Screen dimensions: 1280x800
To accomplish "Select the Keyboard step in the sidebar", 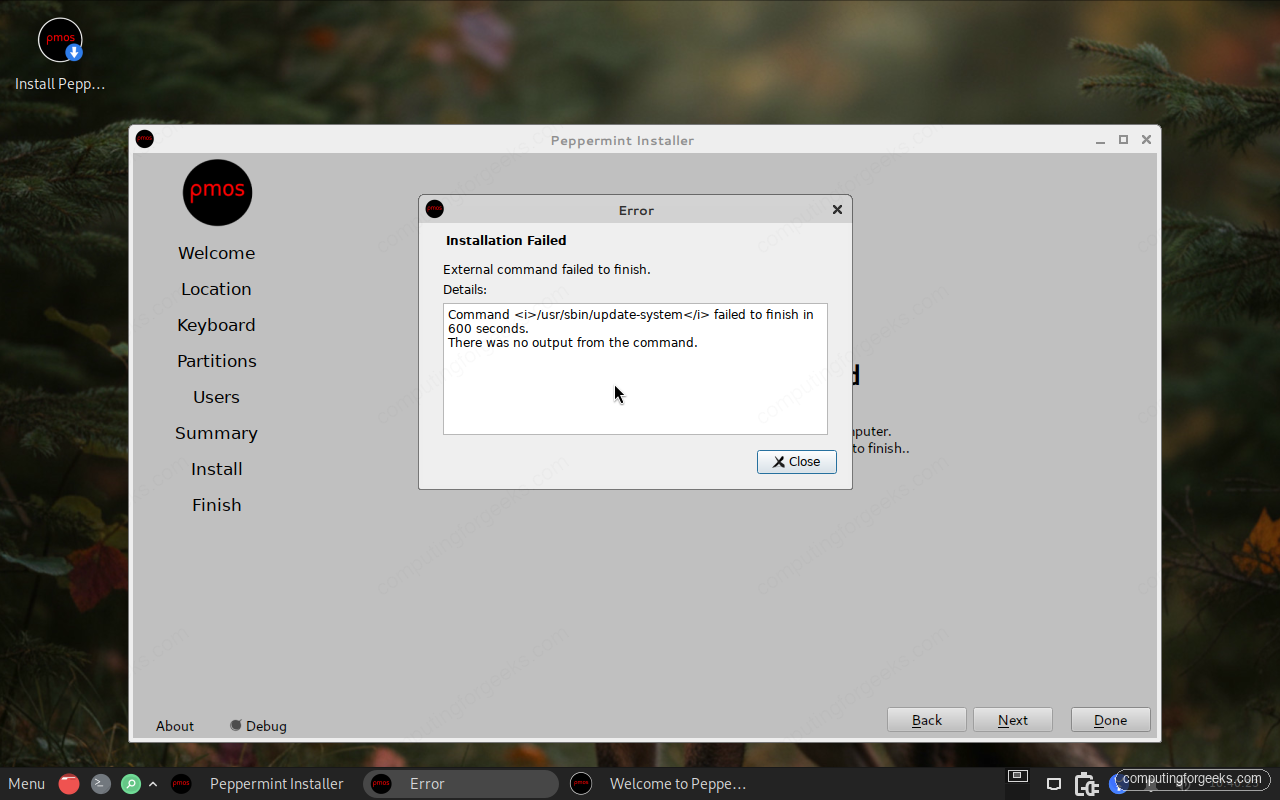I will pyautogui.click(x=216, y=325).
